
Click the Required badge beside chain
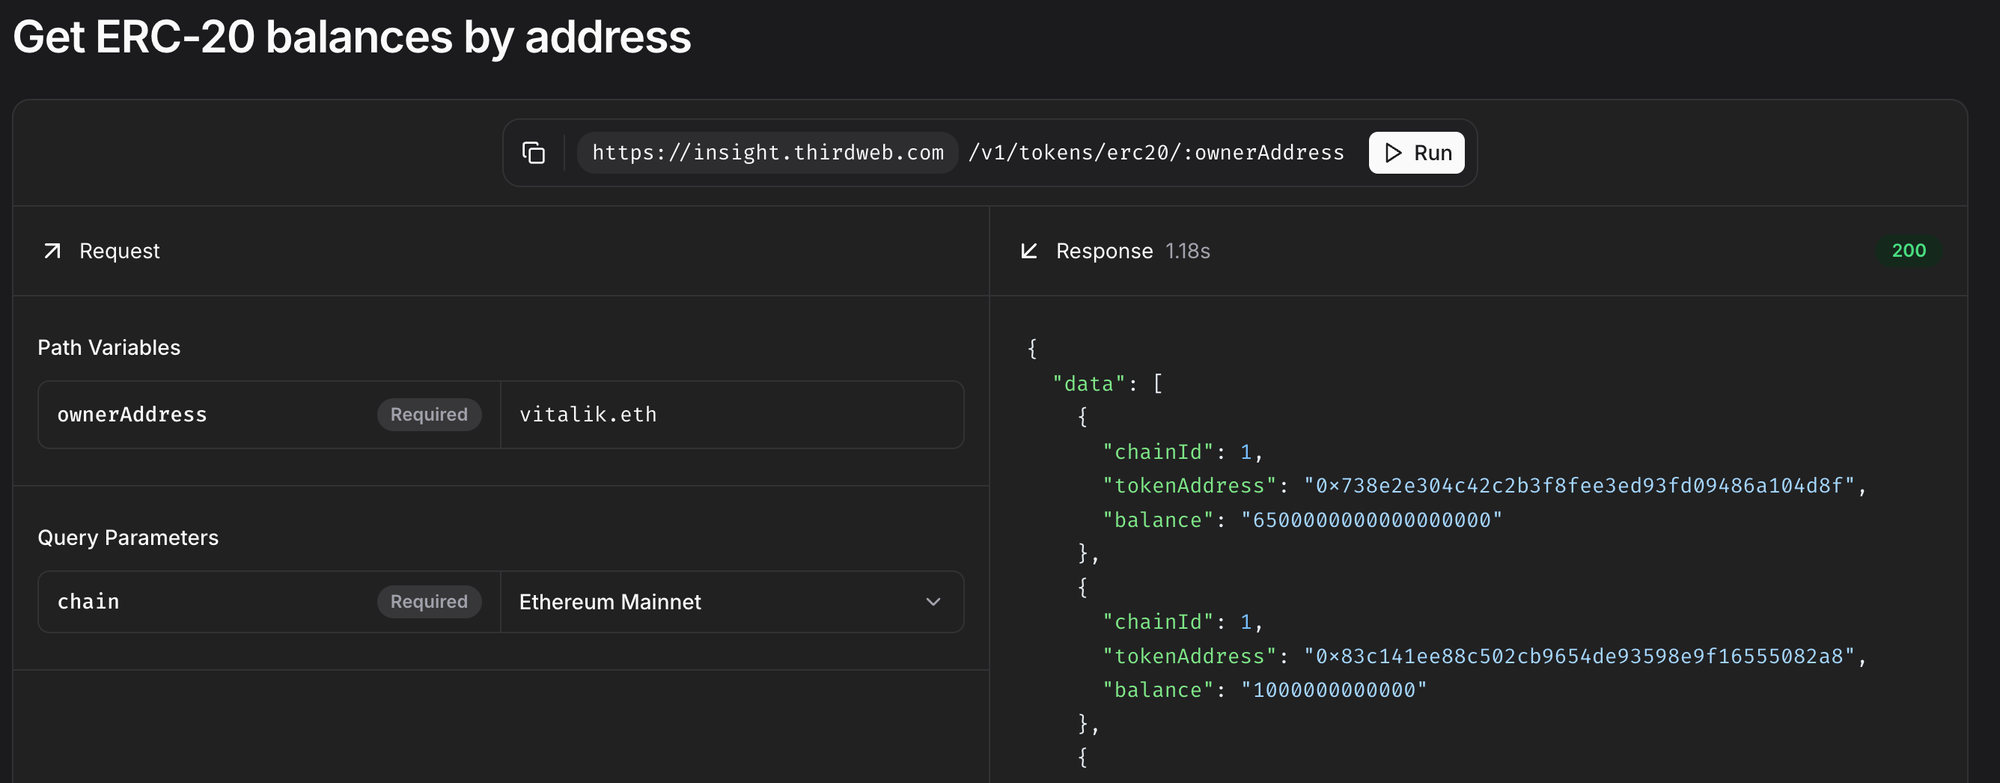(429, 602)
